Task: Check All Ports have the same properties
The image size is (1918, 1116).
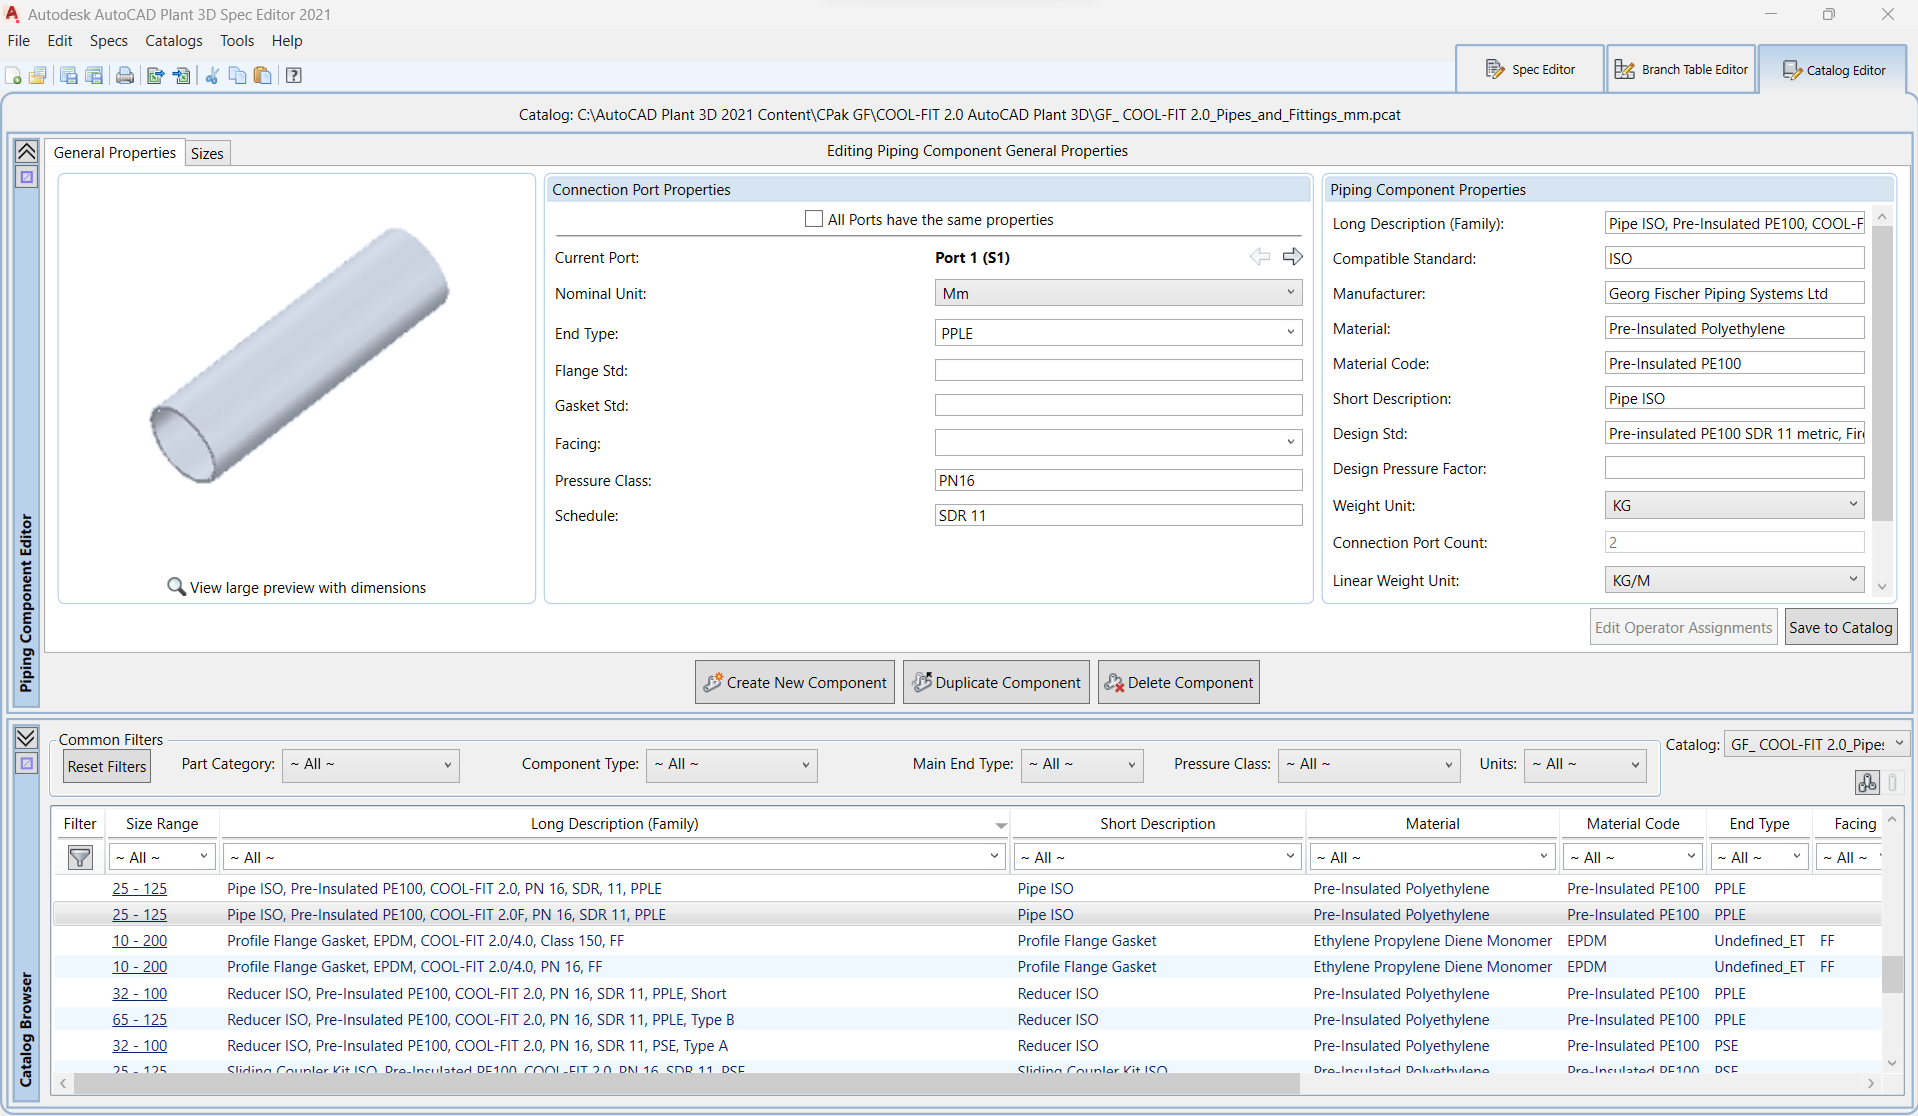Action: (x=814, y=219)
